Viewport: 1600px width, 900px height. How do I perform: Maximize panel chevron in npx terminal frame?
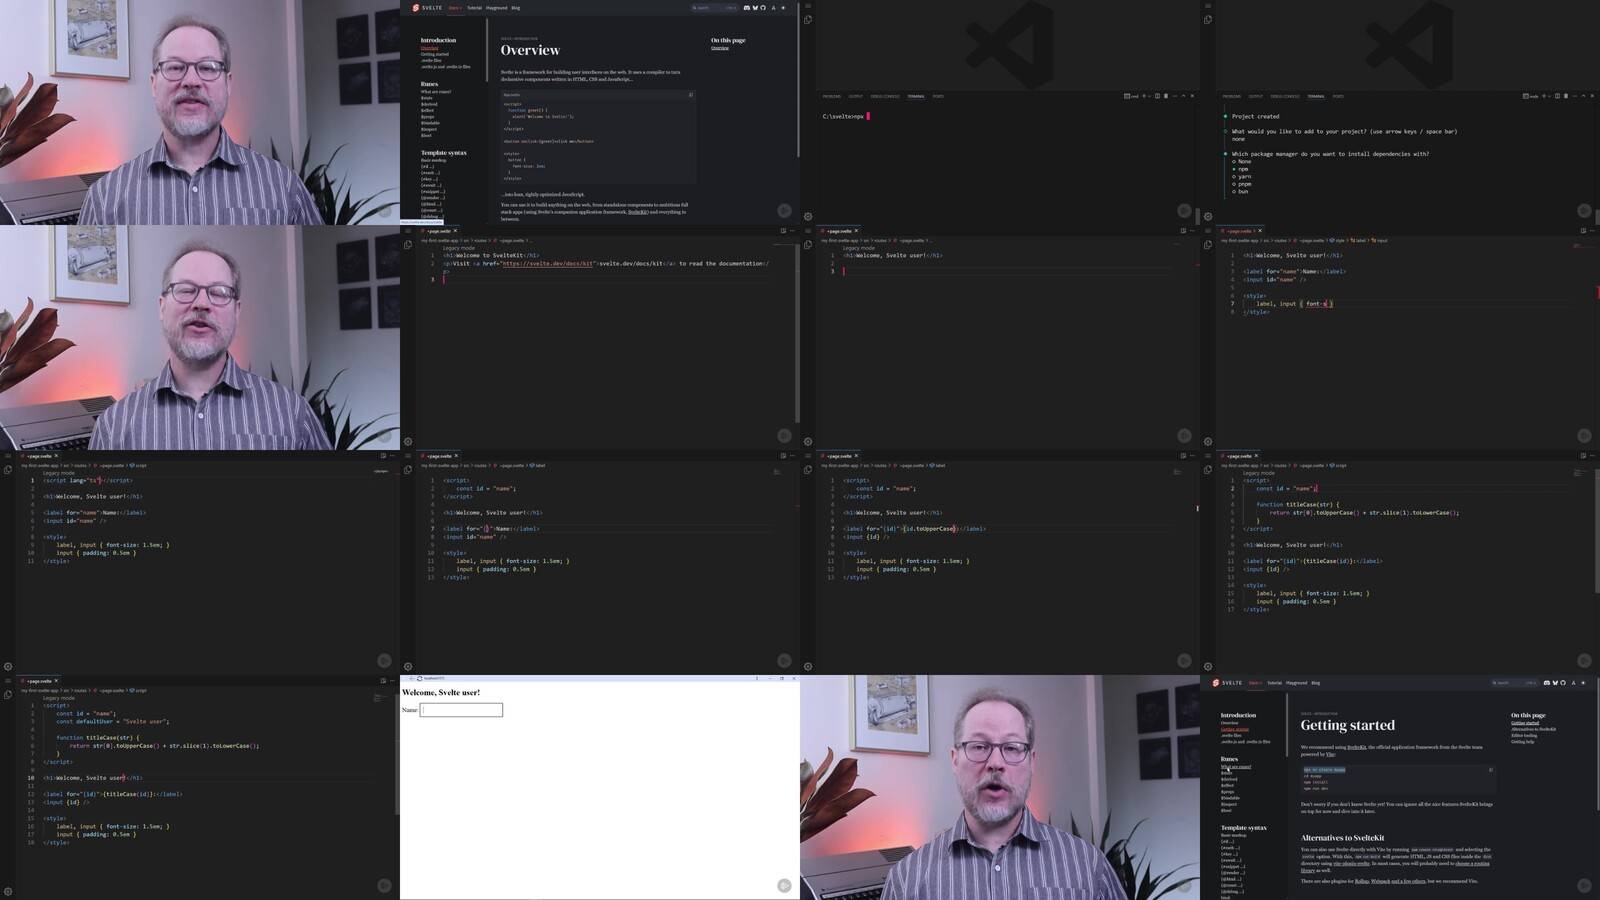coord(1183,96)
